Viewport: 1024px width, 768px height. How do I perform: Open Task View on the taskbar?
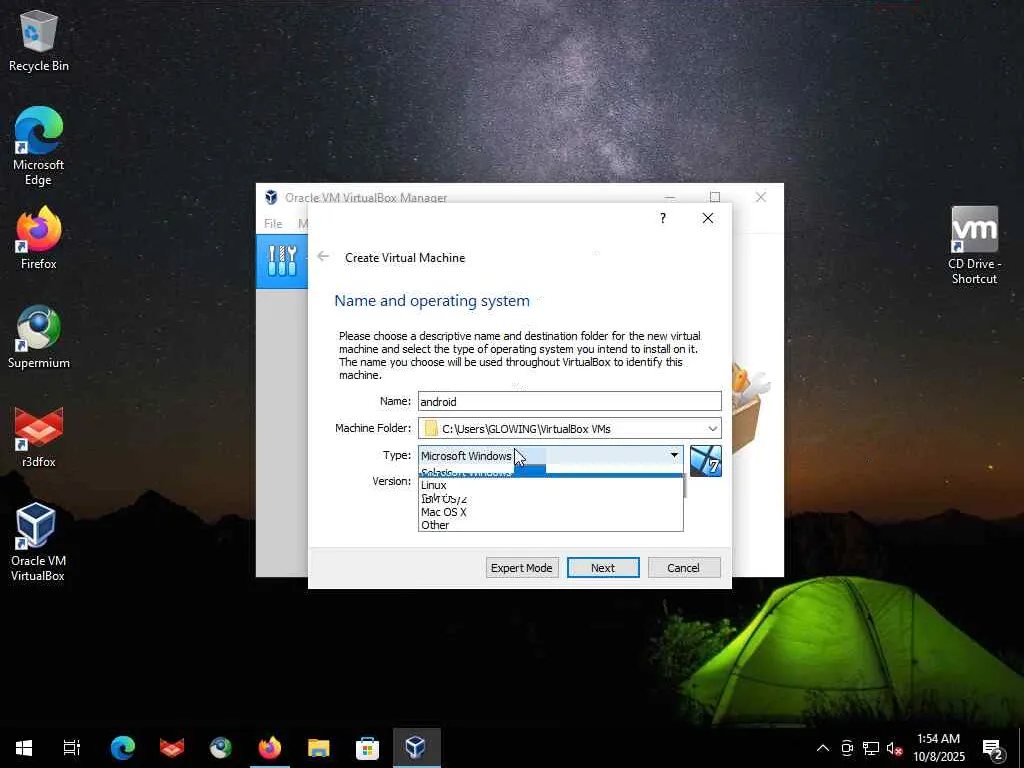tap(71, 748)
